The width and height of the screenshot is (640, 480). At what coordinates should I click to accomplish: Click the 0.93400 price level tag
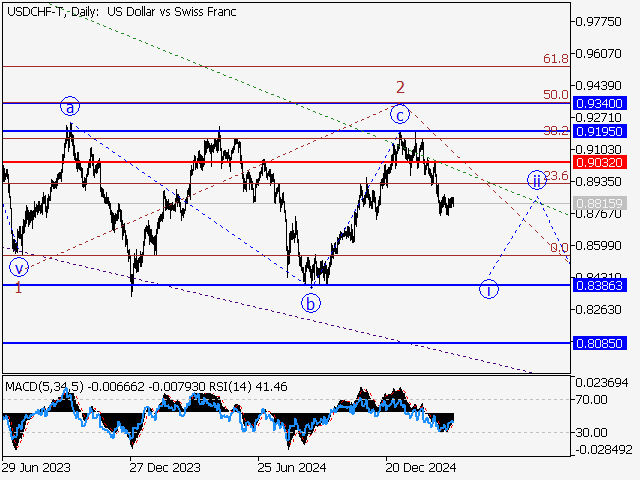click(600, 103)
